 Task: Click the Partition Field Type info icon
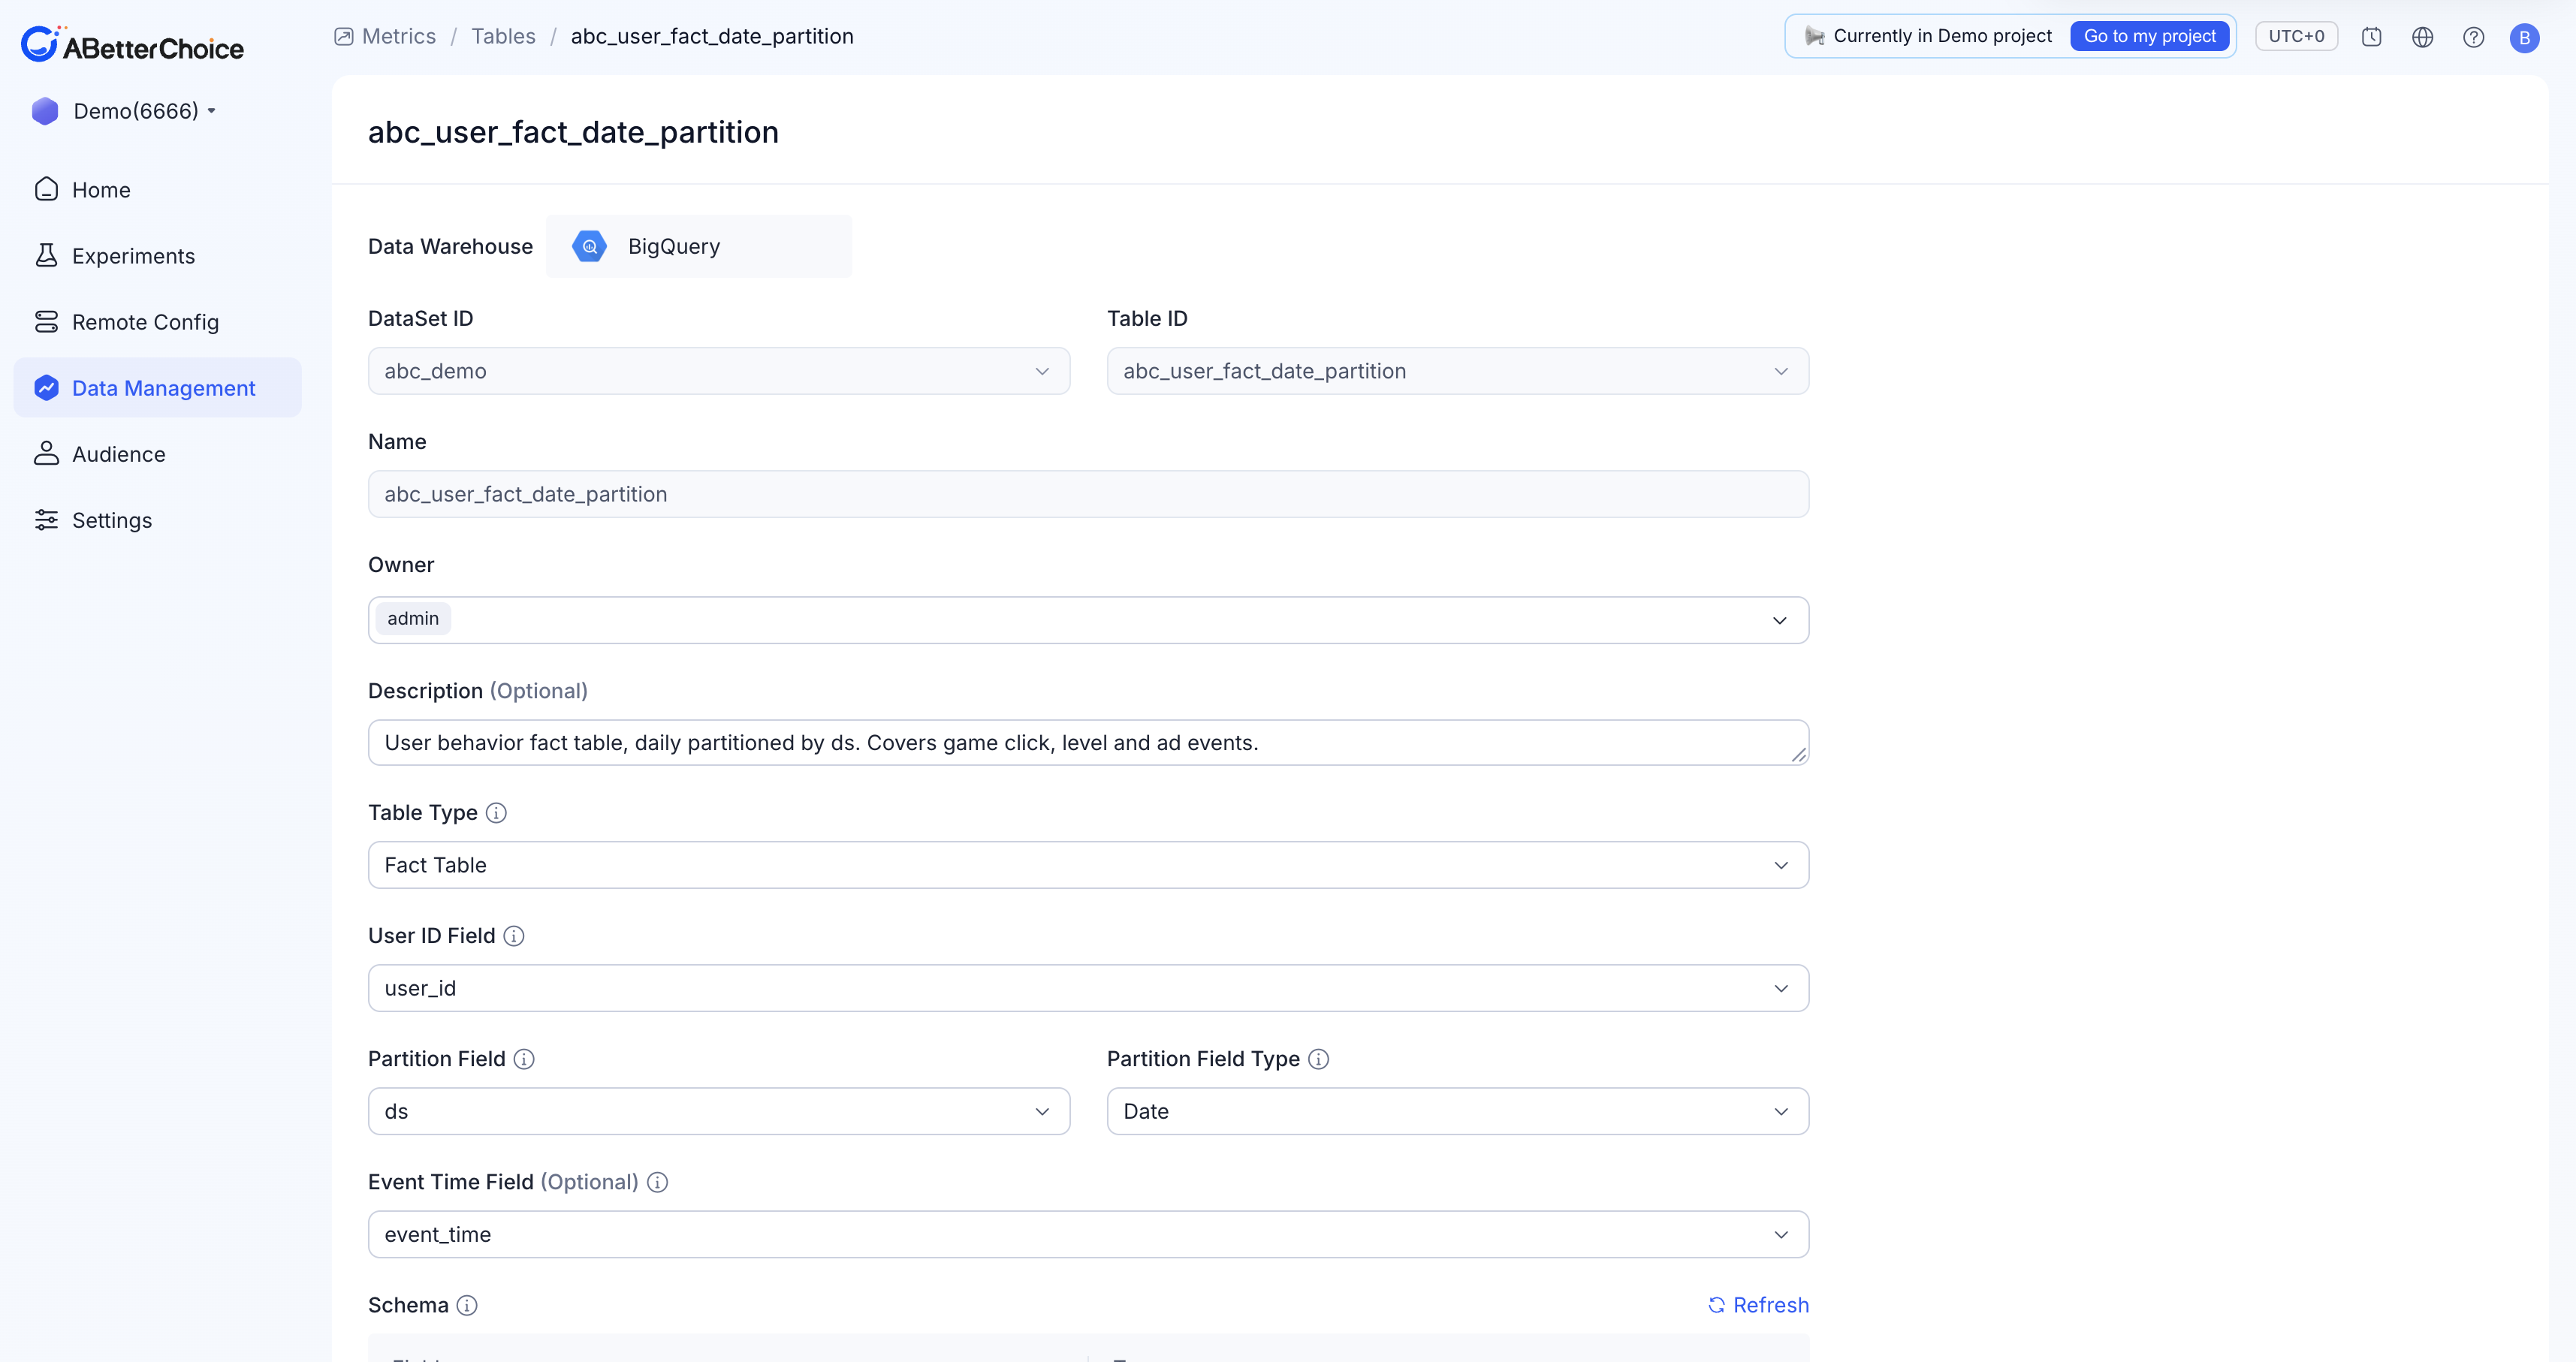click(1318, 1059)
